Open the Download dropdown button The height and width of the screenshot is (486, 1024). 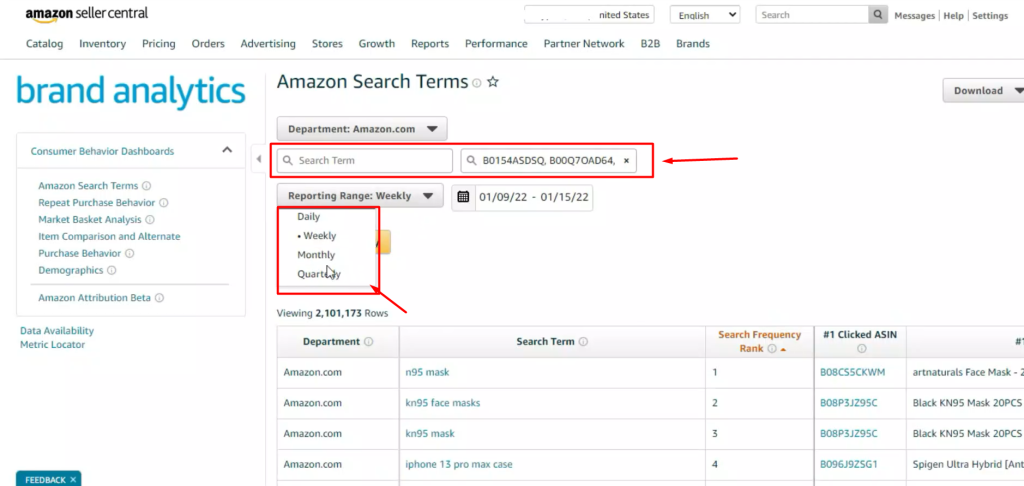tap(984, 91)
